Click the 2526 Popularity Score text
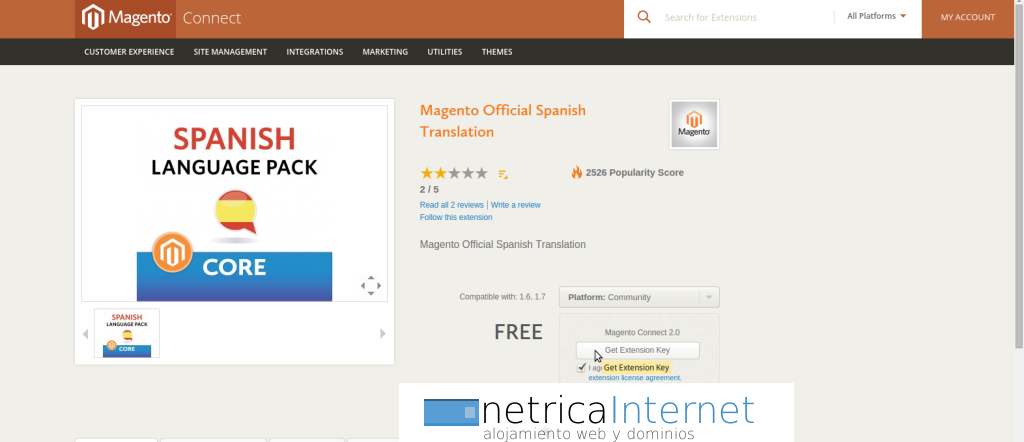 (x=635, y=173)
